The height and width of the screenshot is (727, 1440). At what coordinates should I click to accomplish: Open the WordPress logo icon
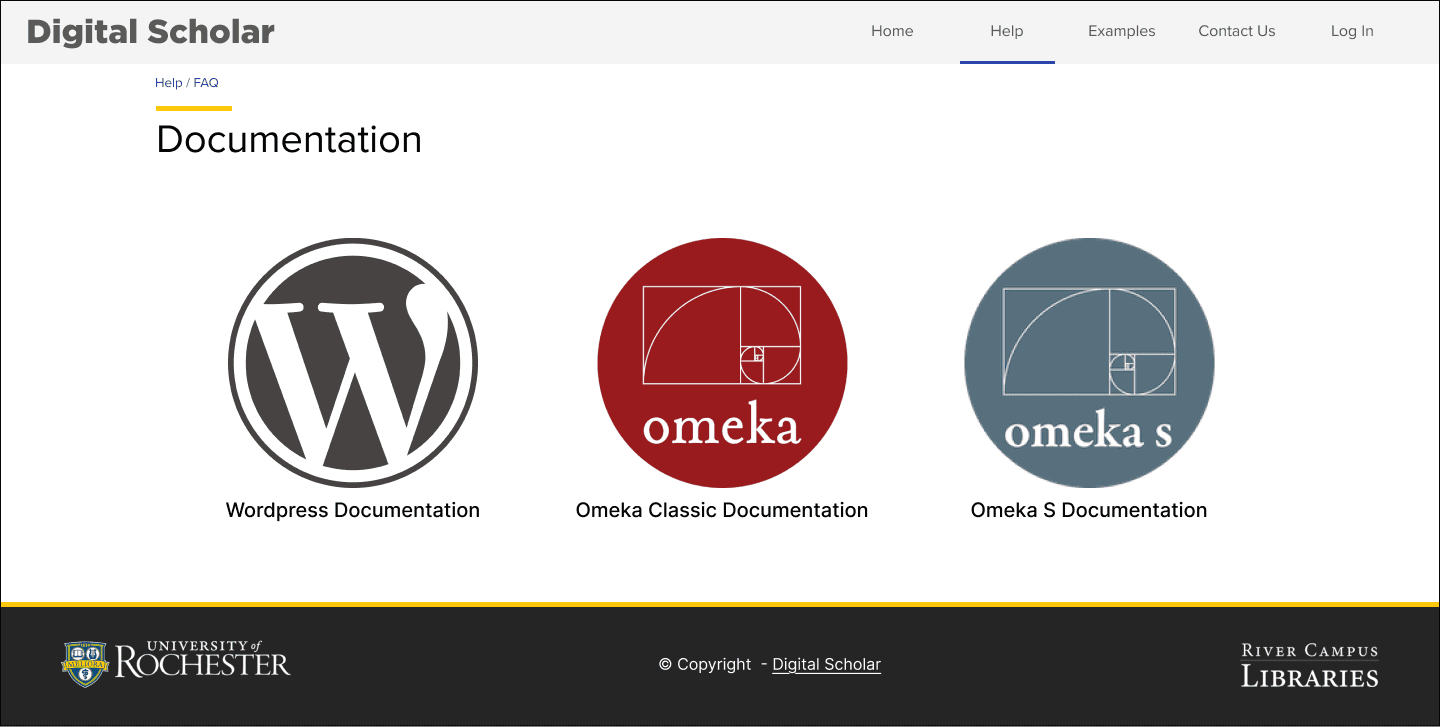click(353, 363)
